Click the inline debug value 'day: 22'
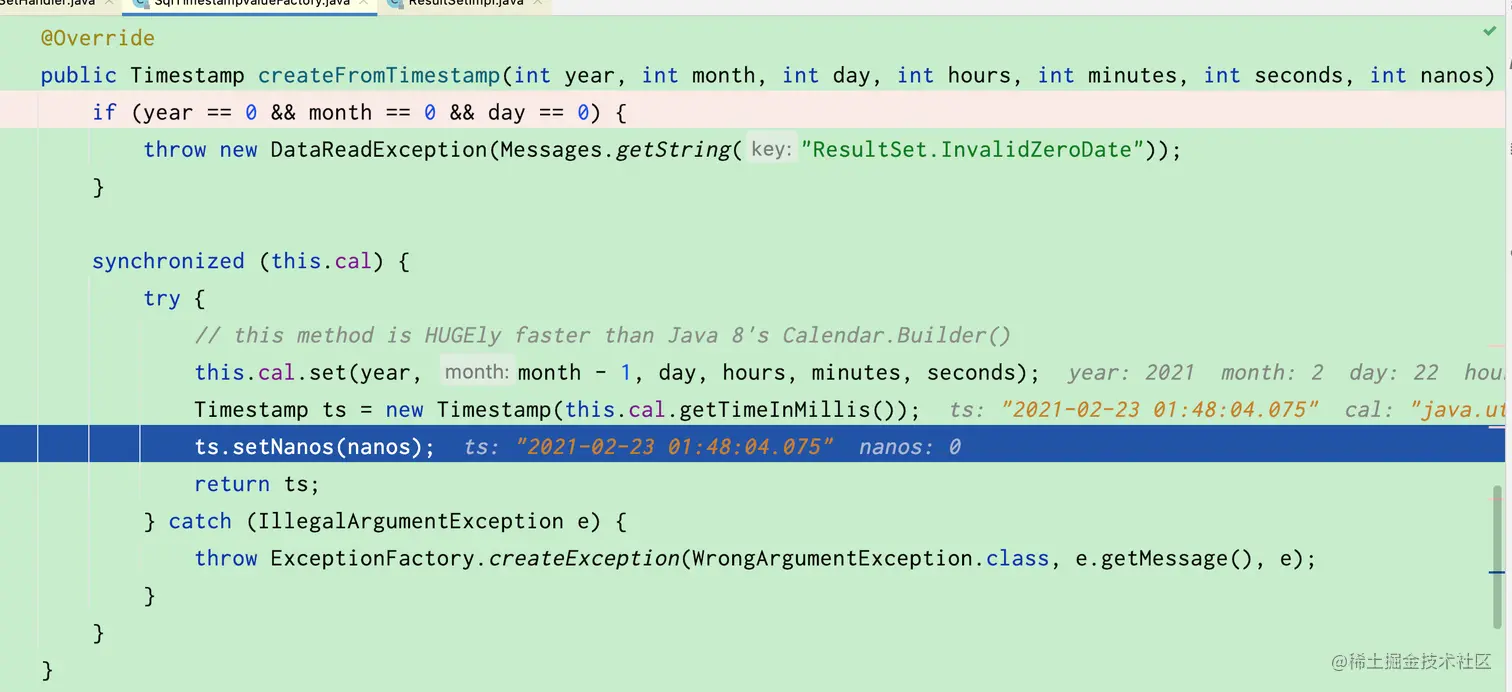 pyautogui.click(x=1393, y=372)
